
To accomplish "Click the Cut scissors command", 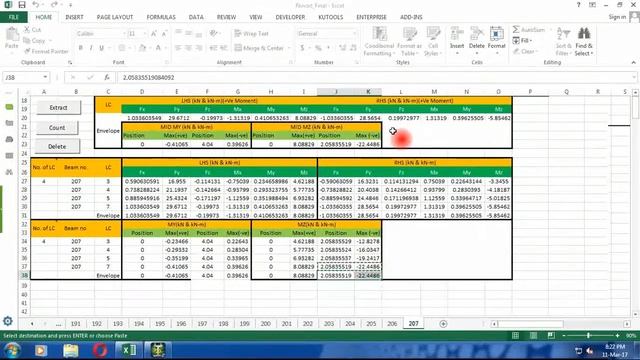I will click(x=32, y=30).
